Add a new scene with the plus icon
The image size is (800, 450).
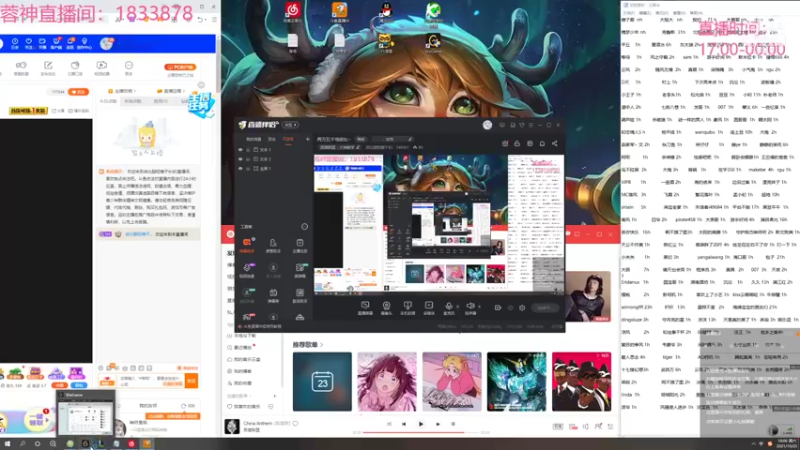tap(308, 139)
